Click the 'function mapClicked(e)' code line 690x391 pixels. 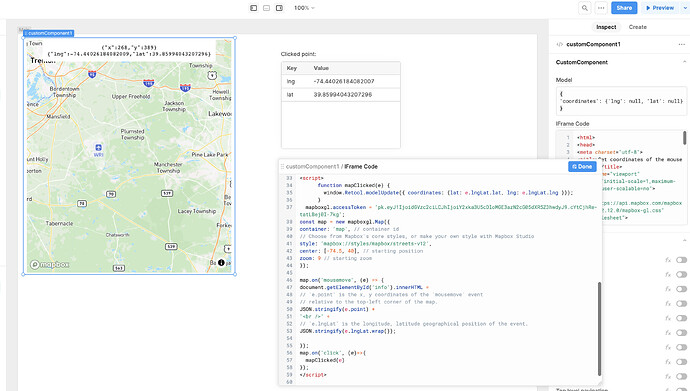353,185
